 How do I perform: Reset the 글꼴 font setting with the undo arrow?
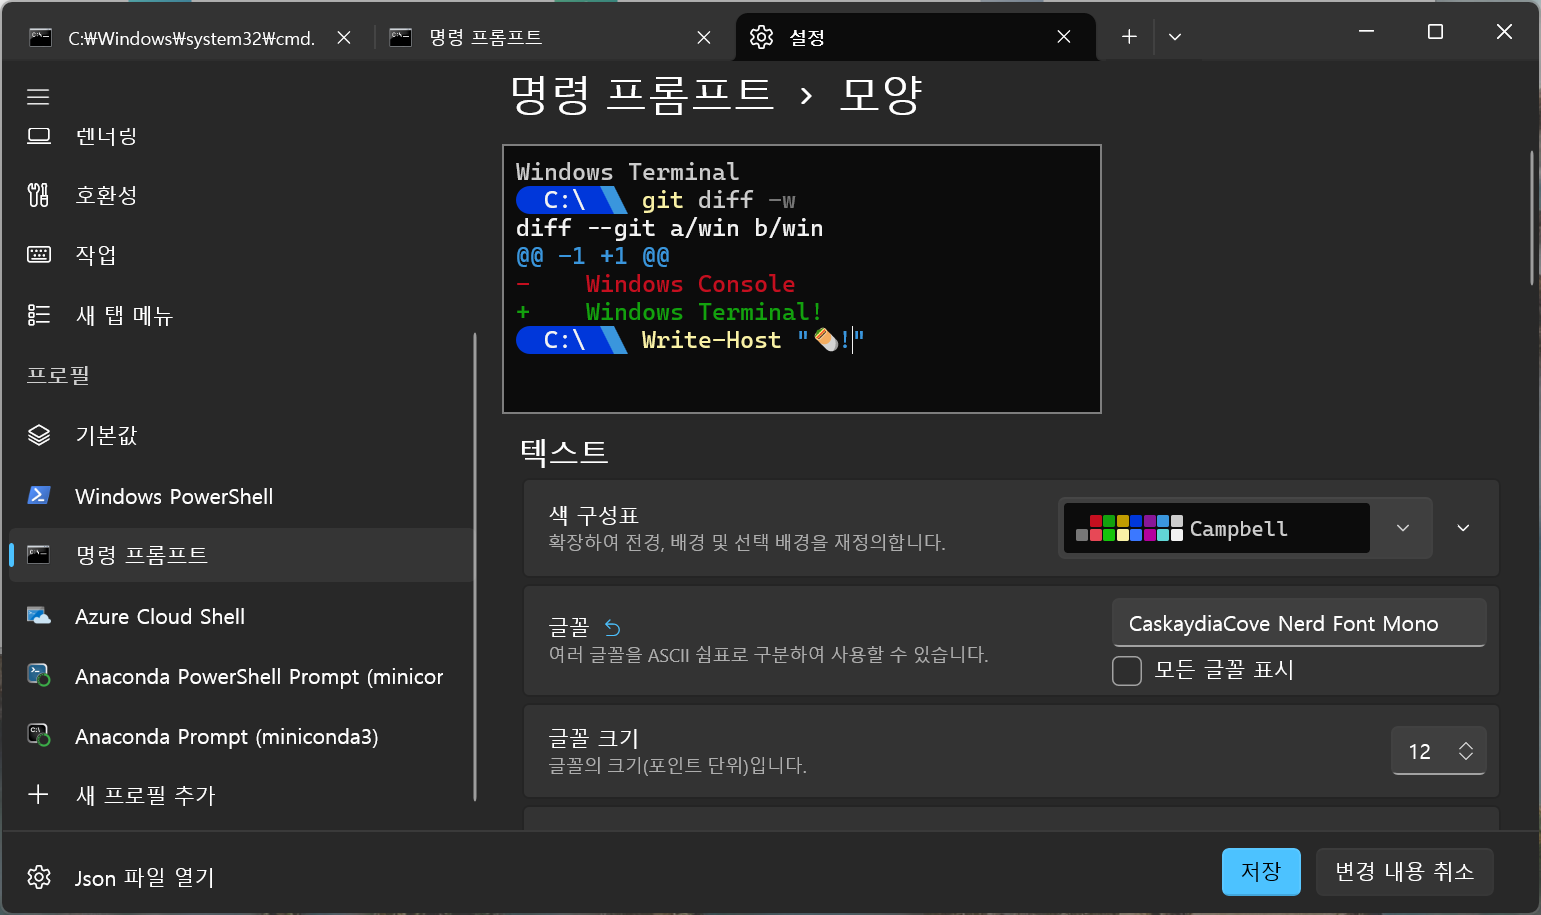(613, 628)
